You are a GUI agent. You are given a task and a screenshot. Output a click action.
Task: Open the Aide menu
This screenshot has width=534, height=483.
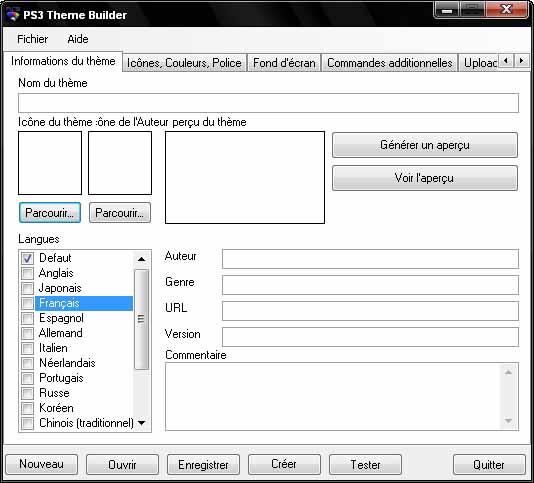click(x=78, y=39)
